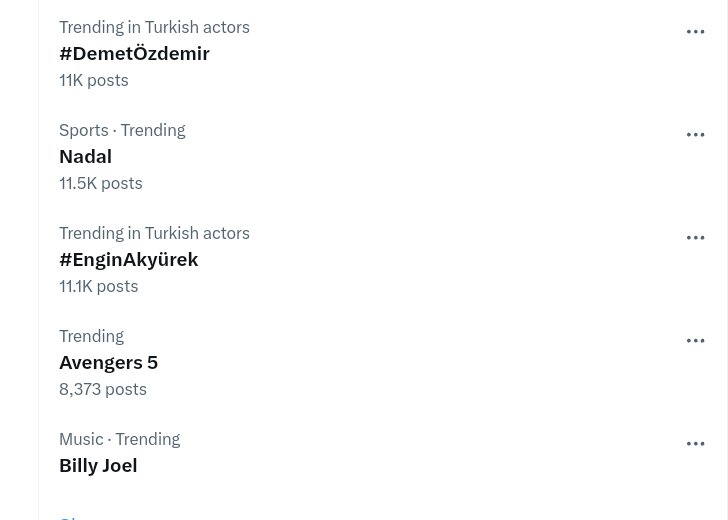The width and height of the screenshot is (728, 520).
Task: Open the #DemetÖzdemir hashtag trend
Action: click(134, 53)
